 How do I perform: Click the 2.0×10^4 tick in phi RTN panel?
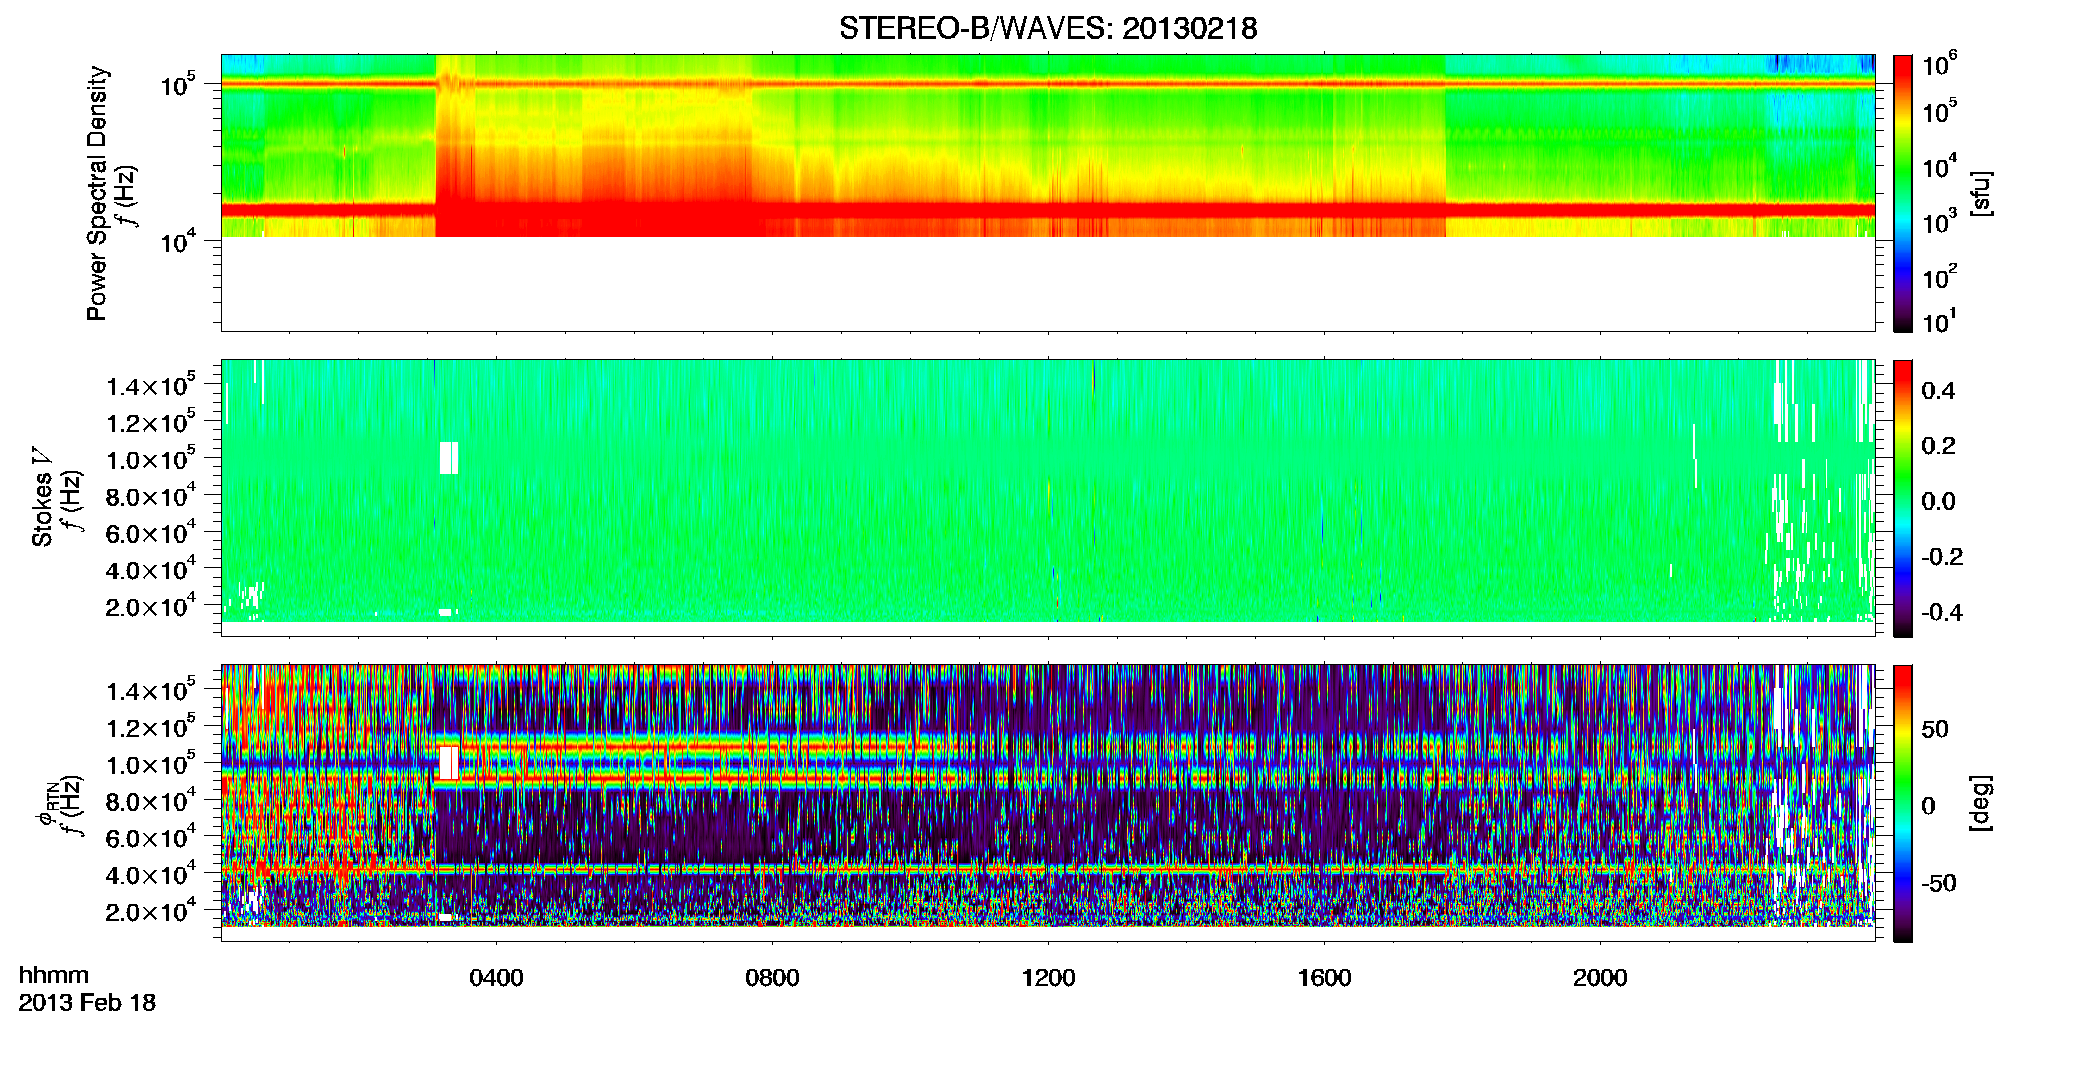pos(151,912)
